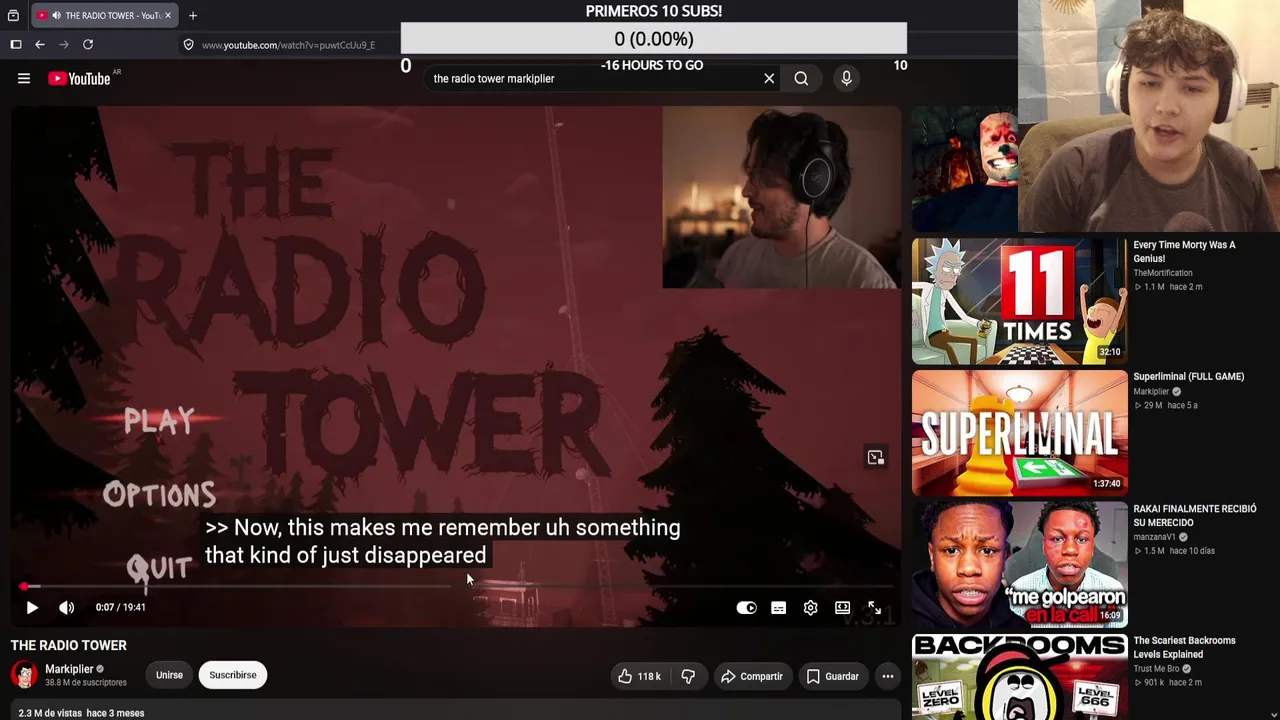The width and height of the screenshot is (1280, 720).
Task: Play the paused video
Action: [x=32, y=607]
